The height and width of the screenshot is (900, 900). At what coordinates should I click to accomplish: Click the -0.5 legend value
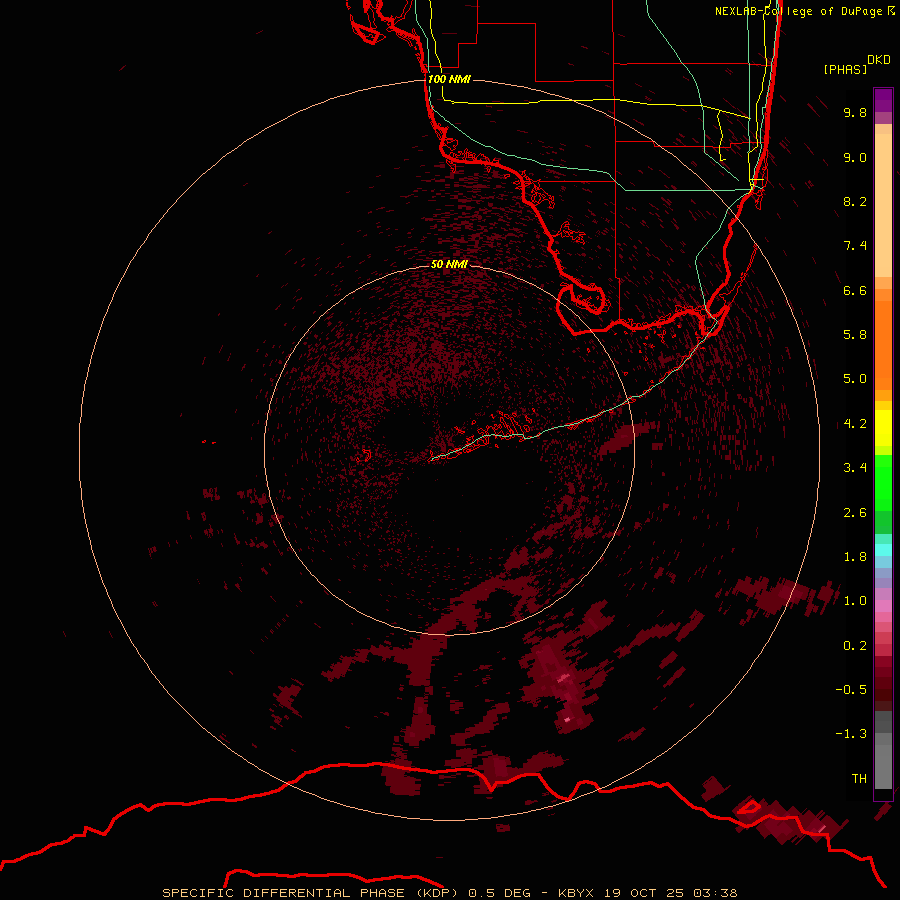click(851, 690)
